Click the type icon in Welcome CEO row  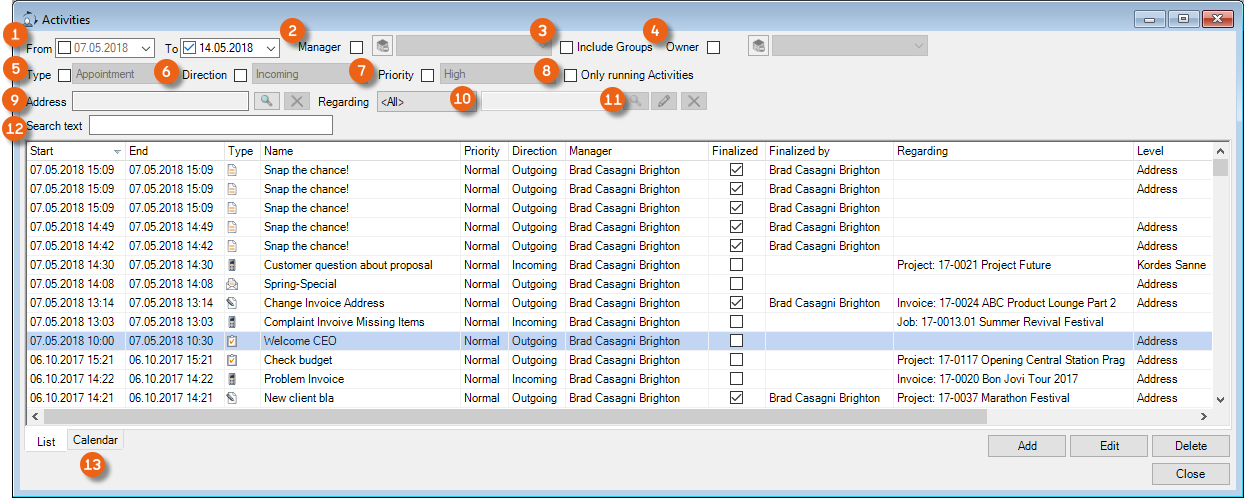tap(232, 341)
